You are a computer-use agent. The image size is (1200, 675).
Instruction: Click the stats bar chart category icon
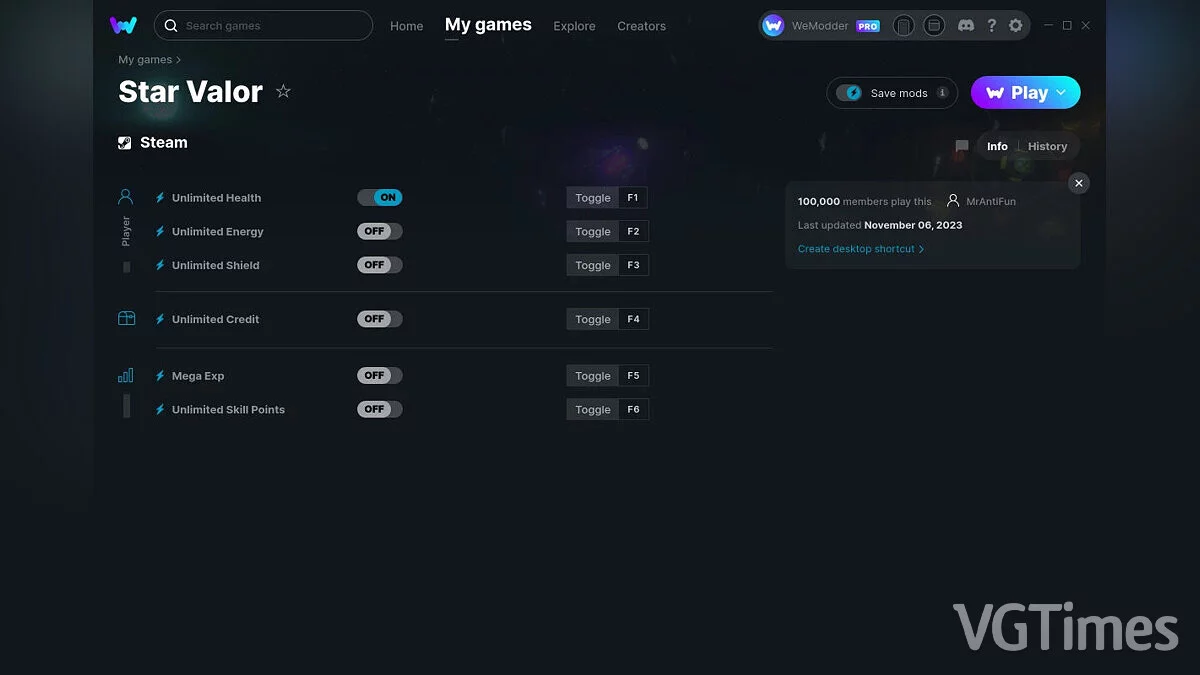click(126, 376)
